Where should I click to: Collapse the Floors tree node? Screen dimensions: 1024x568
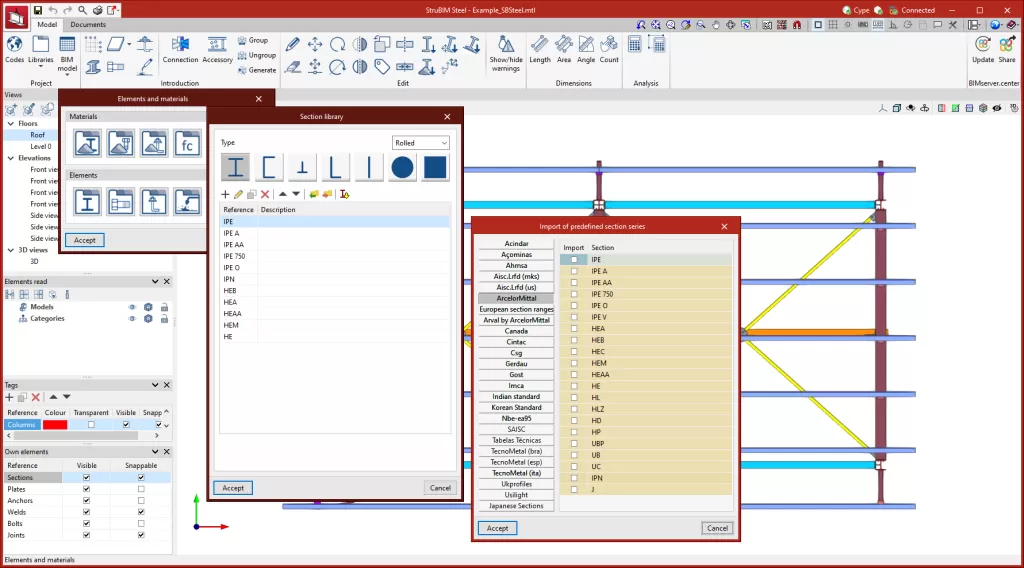(x=9, y=123)
